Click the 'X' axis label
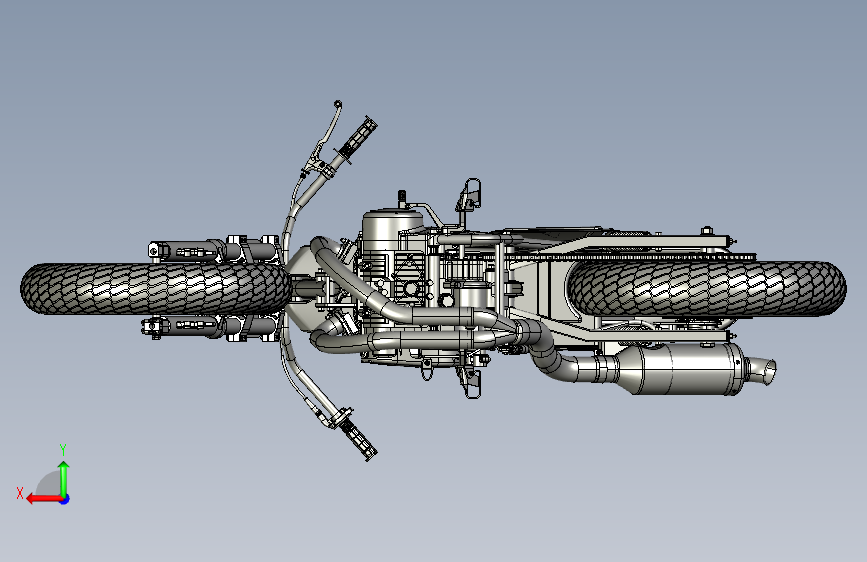 click(x=20, y=493)
